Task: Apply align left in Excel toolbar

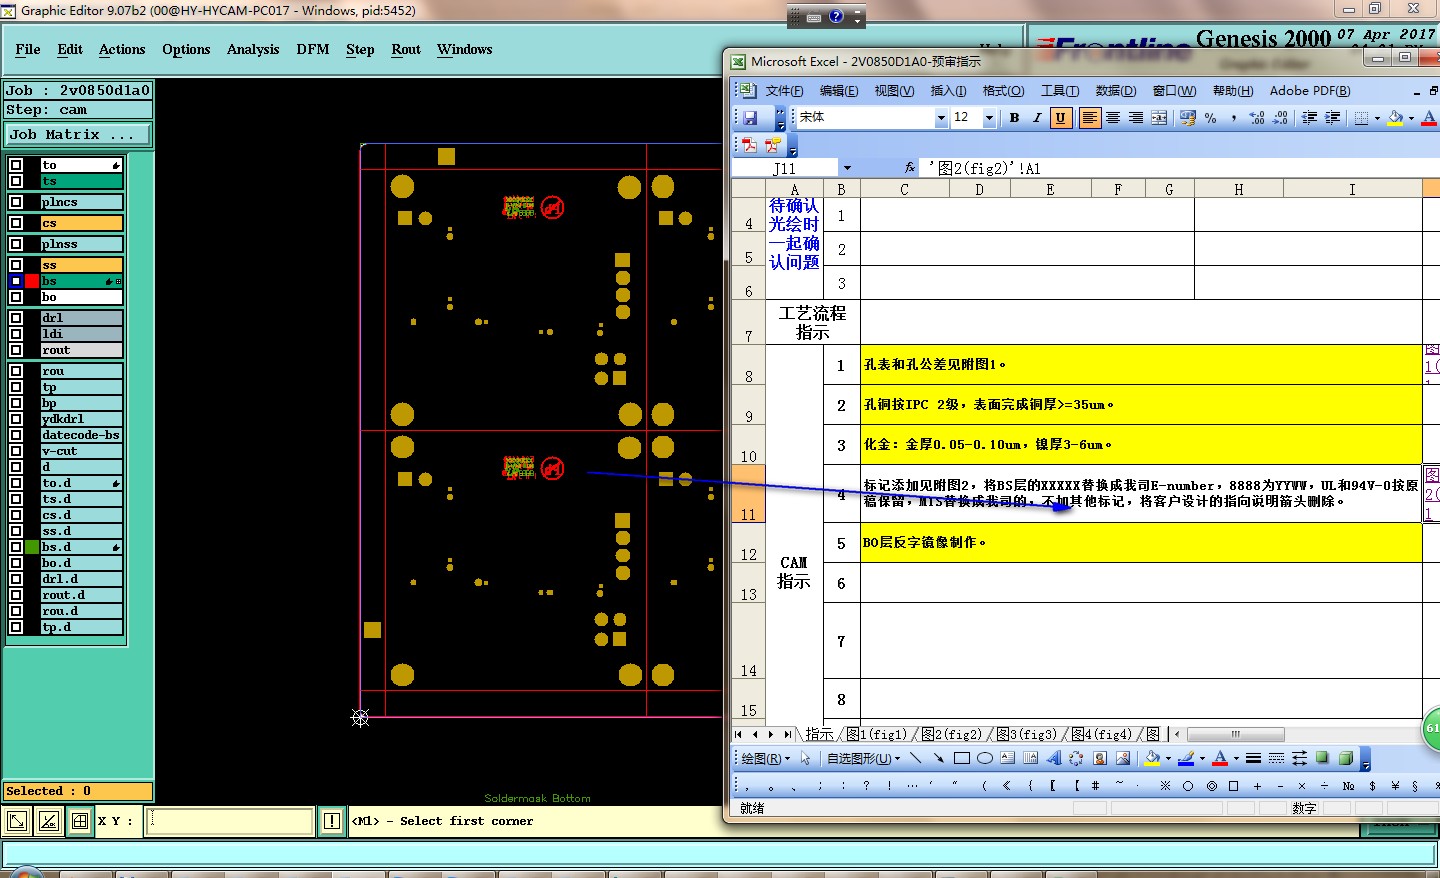Action: coord(1089,118)
